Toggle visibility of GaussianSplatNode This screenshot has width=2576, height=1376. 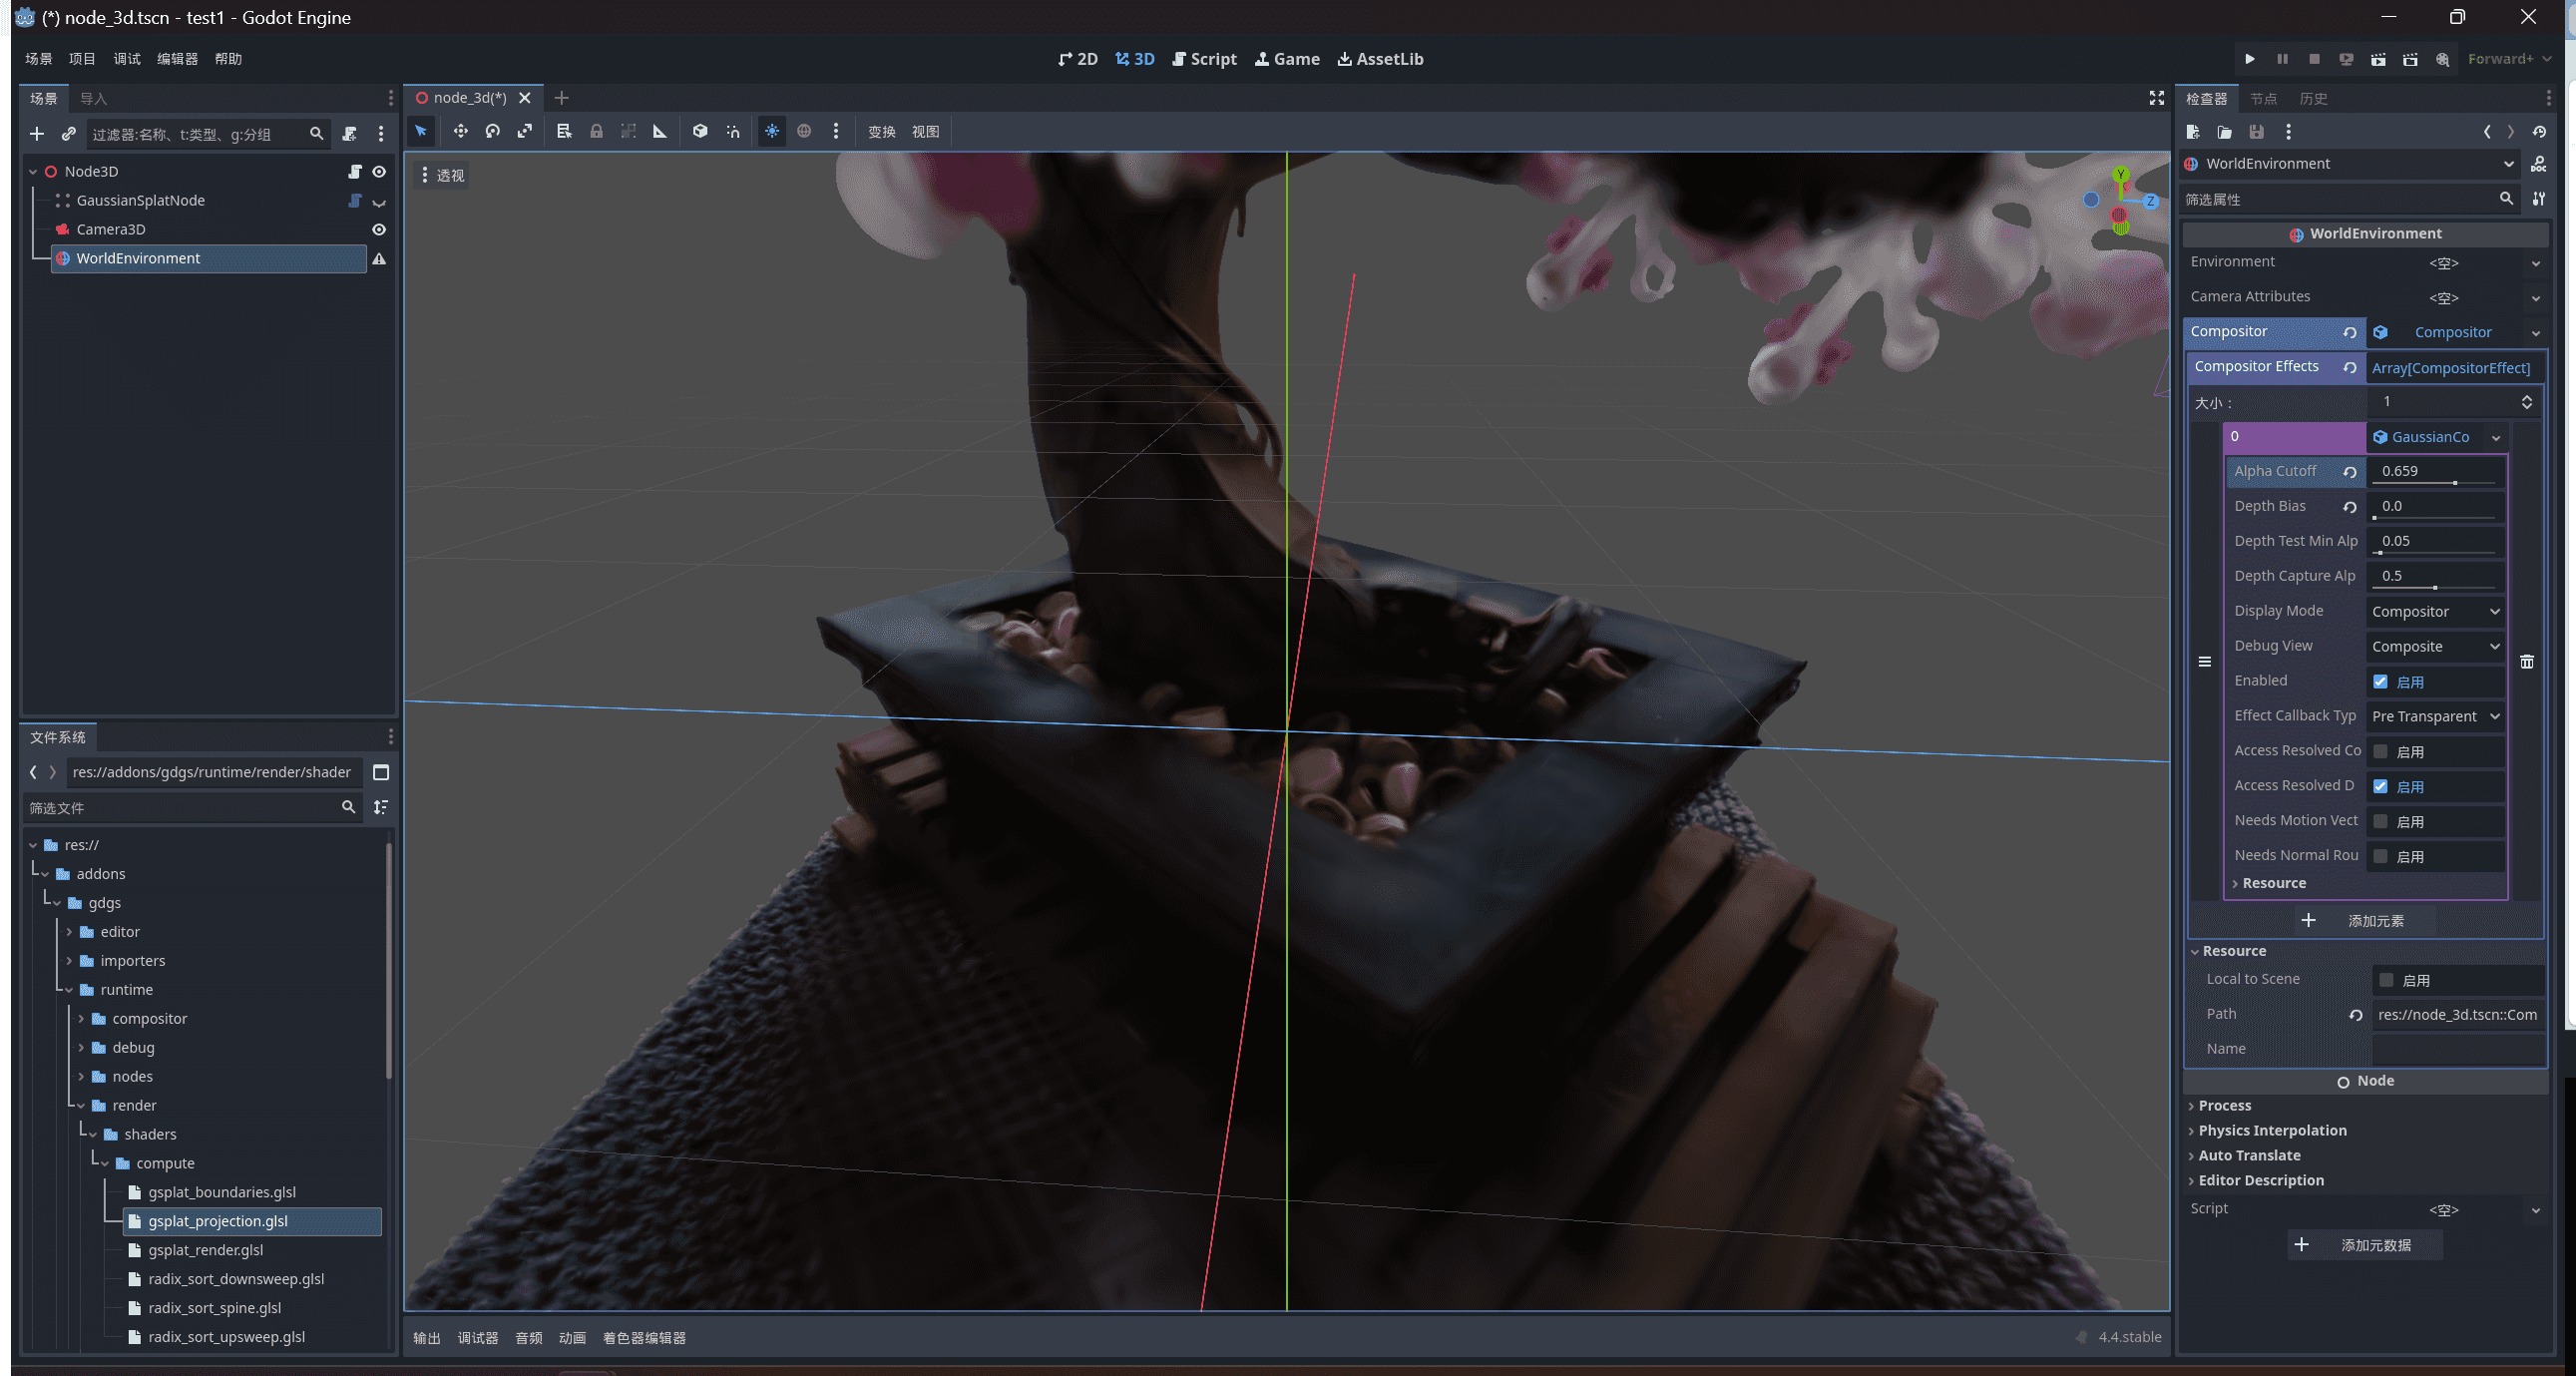click(x=378, y=200)
